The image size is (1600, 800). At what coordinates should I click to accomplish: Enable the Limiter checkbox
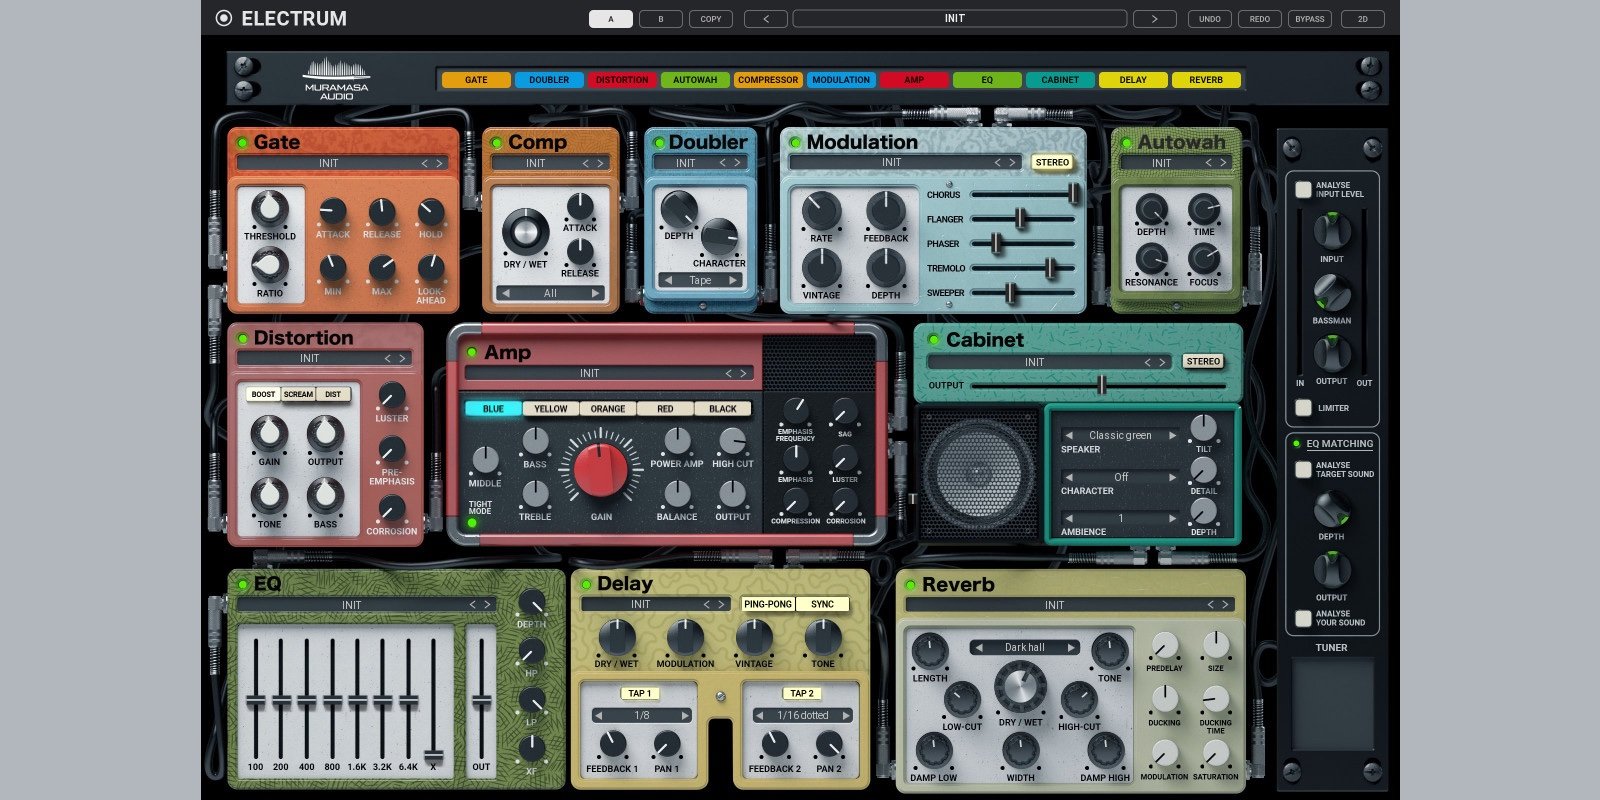pyautogui.click(x=1303, y=407)
